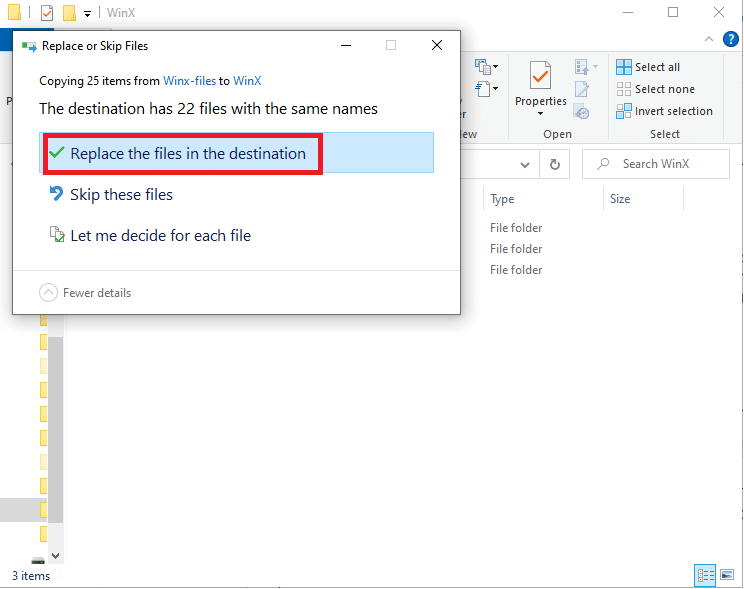744x589 pixels.
Task: Open Customize Quick Access Toolbar dropdown
Action: click(87, 14)
